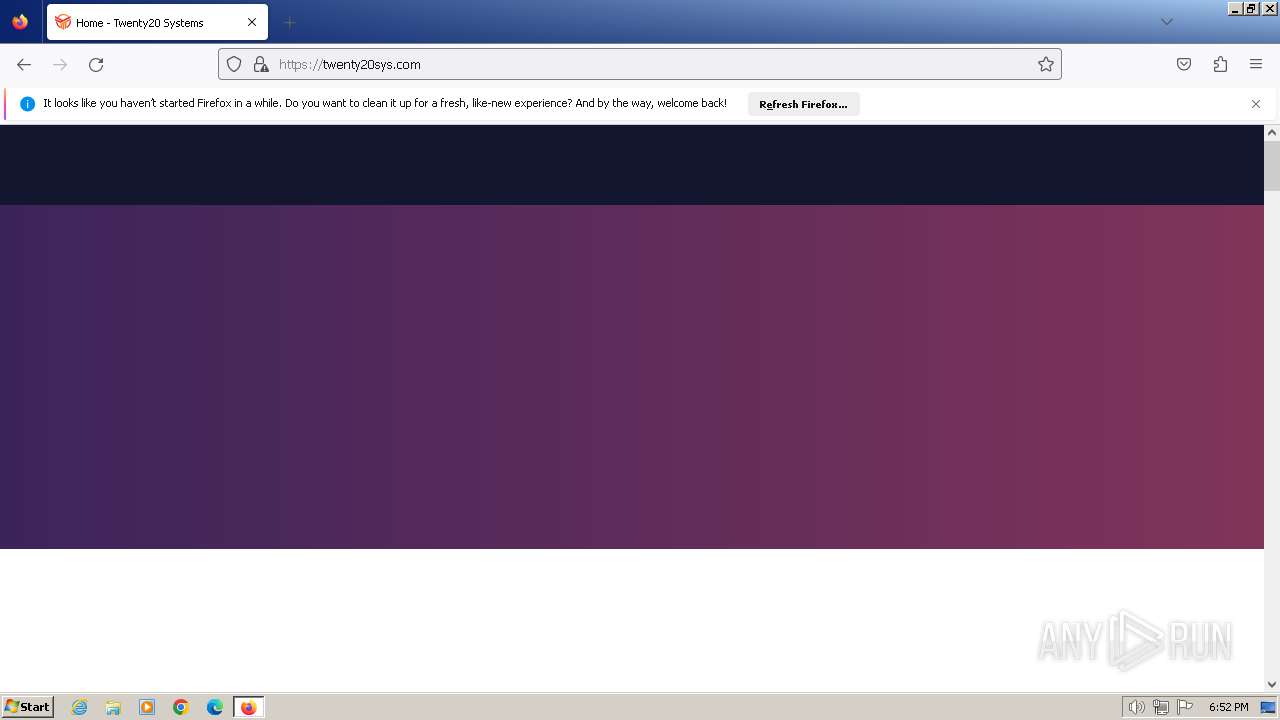Dismiss the Firefox refresh notification bar

(1256, 104)
